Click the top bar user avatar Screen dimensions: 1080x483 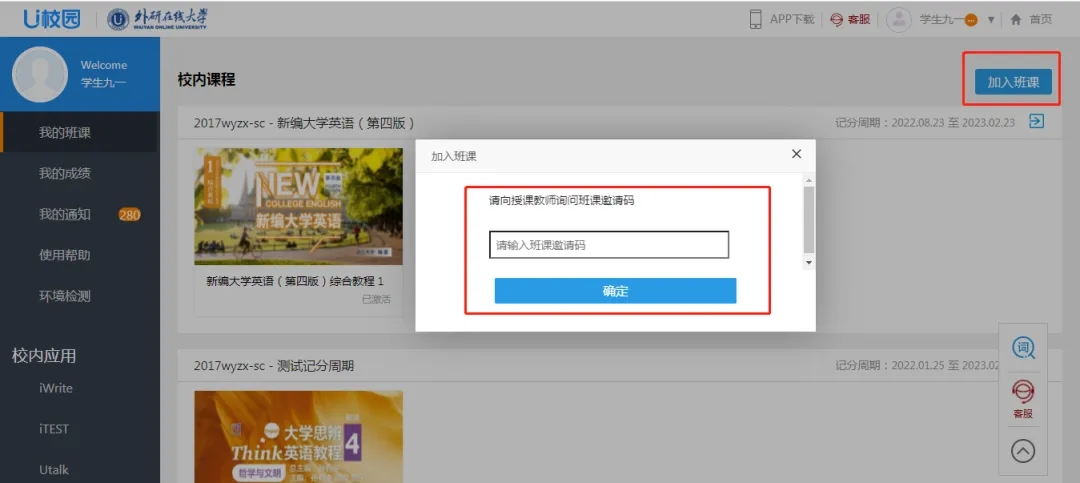point(899,19)
